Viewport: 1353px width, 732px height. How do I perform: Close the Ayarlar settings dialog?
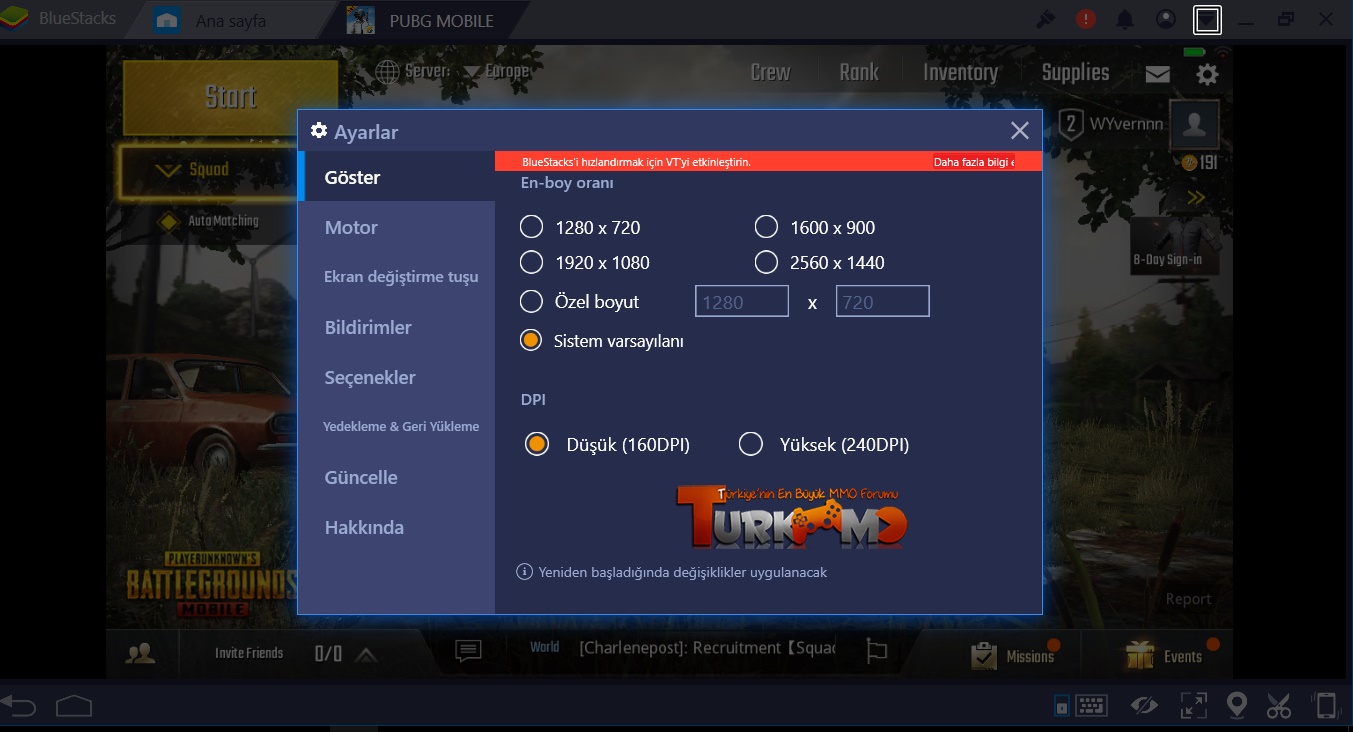(1019, 131)
